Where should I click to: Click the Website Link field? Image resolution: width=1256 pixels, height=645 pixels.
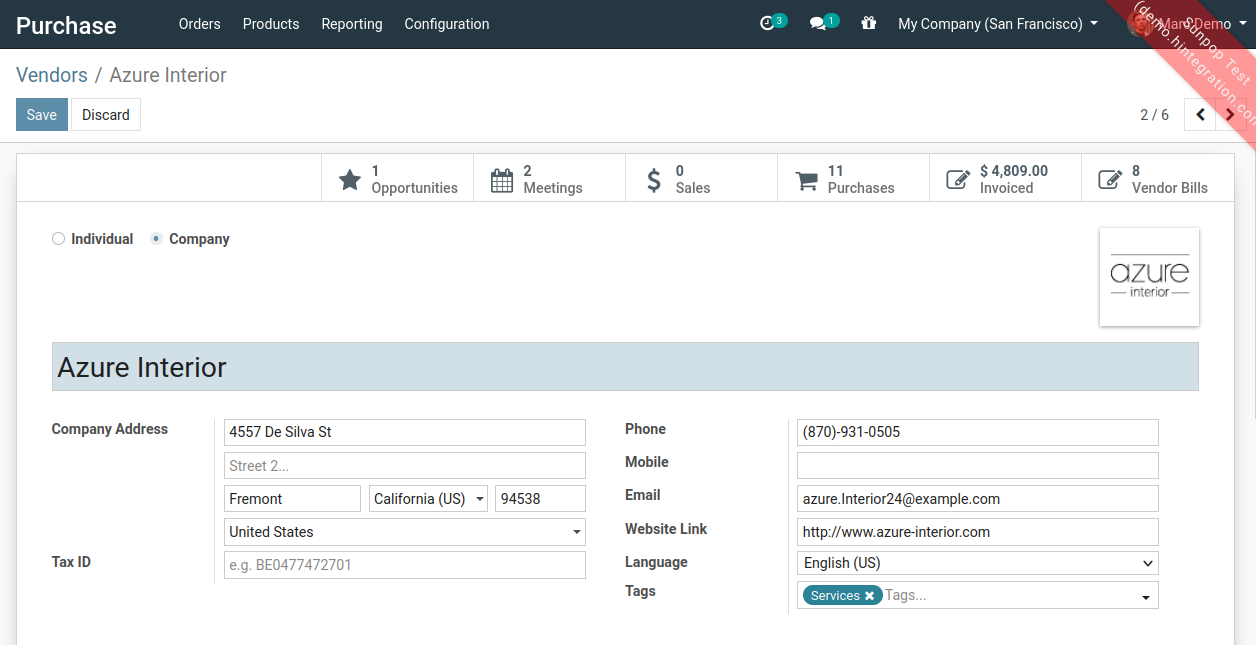click(978, 532)
